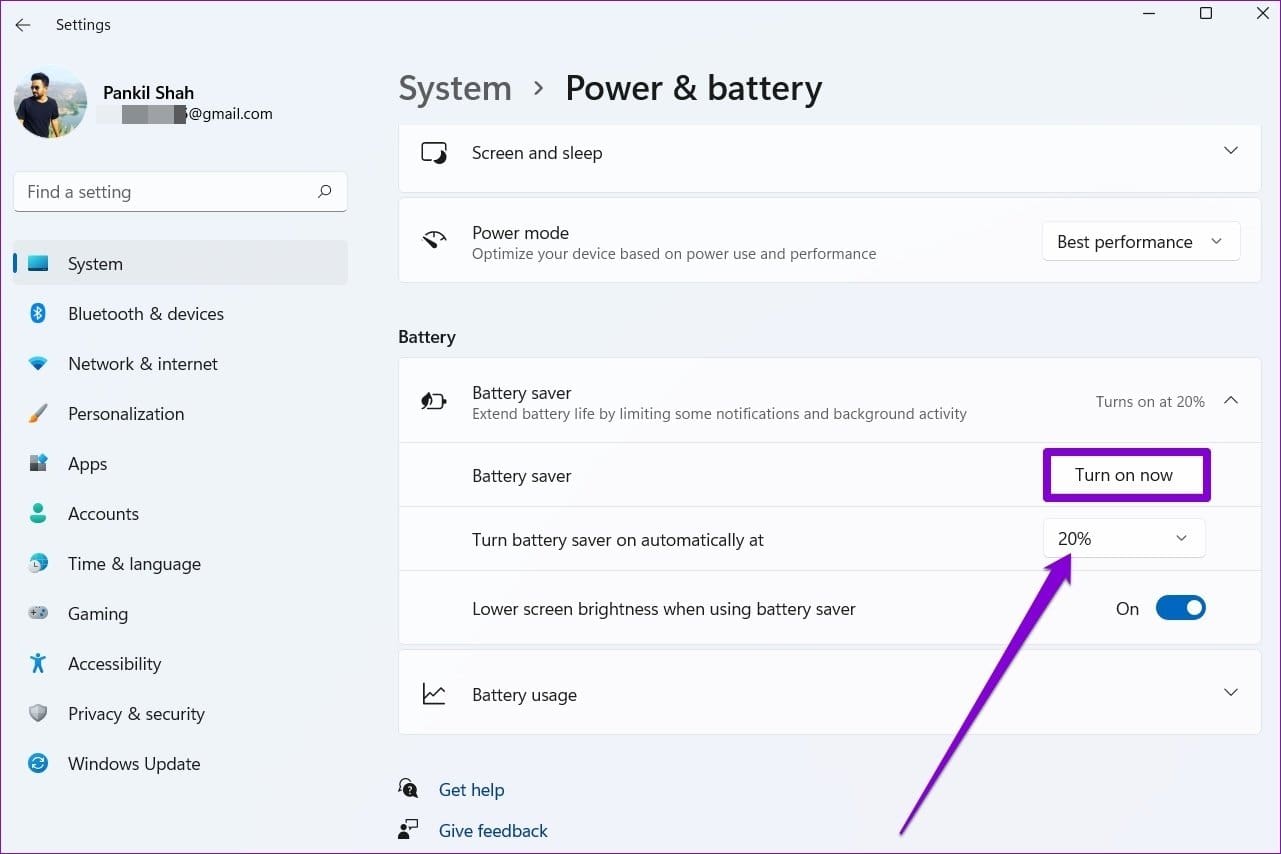The image size is (1281, 854).
Task: Click the Battery saver half-moon battery icon
Action: (433, 400)
